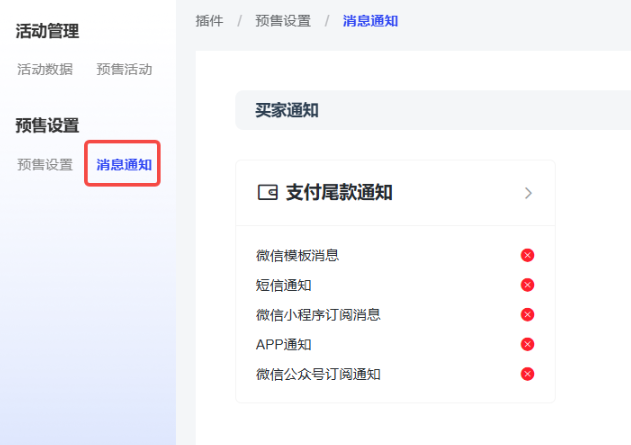Go to 预售活动 in the sidebar
The height and width of the screenshot is (445, 631).
point(124,69)
